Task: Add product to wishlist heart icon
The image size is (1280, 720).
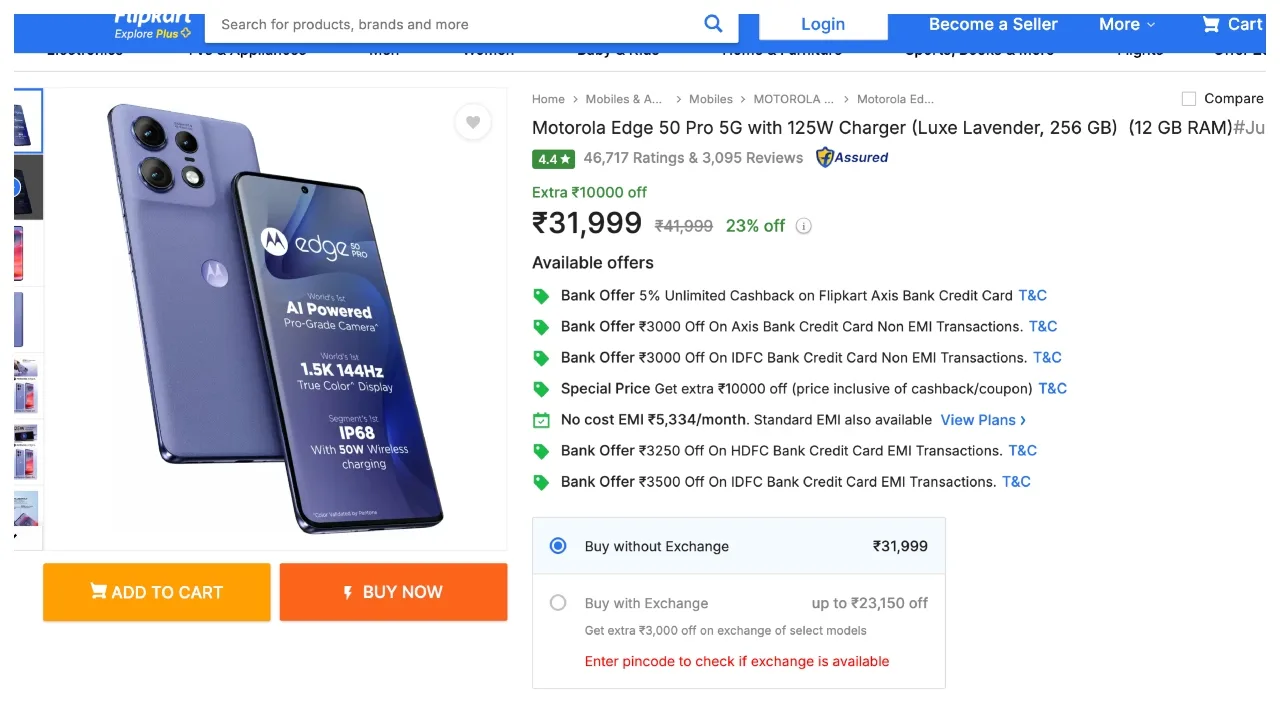Action: click(473, 122)
